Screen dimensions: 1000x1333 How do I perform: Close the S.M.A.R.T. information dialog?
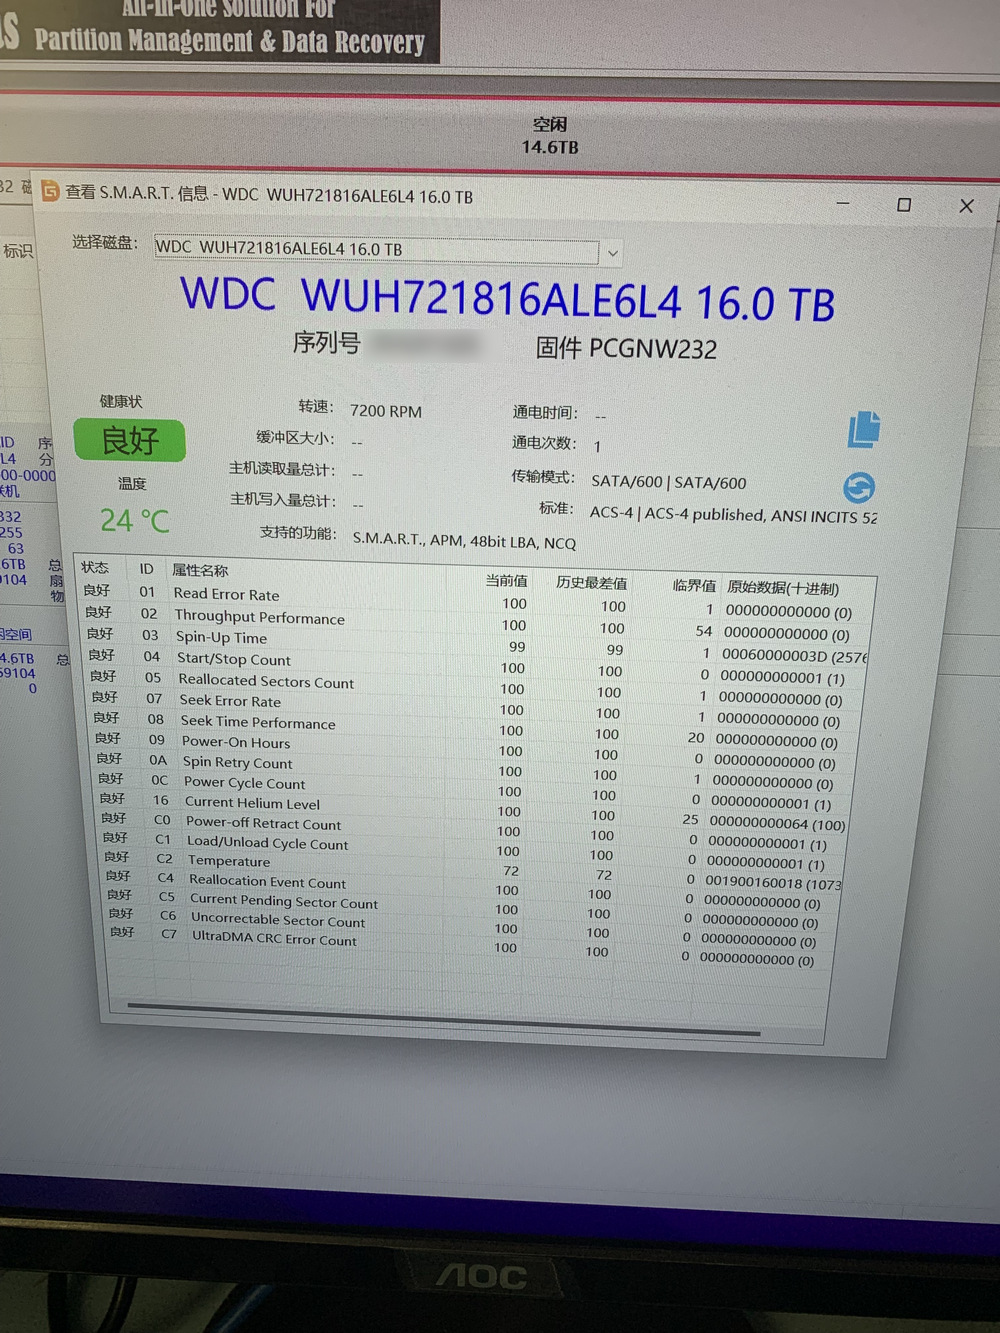click(x=966, y=206)
